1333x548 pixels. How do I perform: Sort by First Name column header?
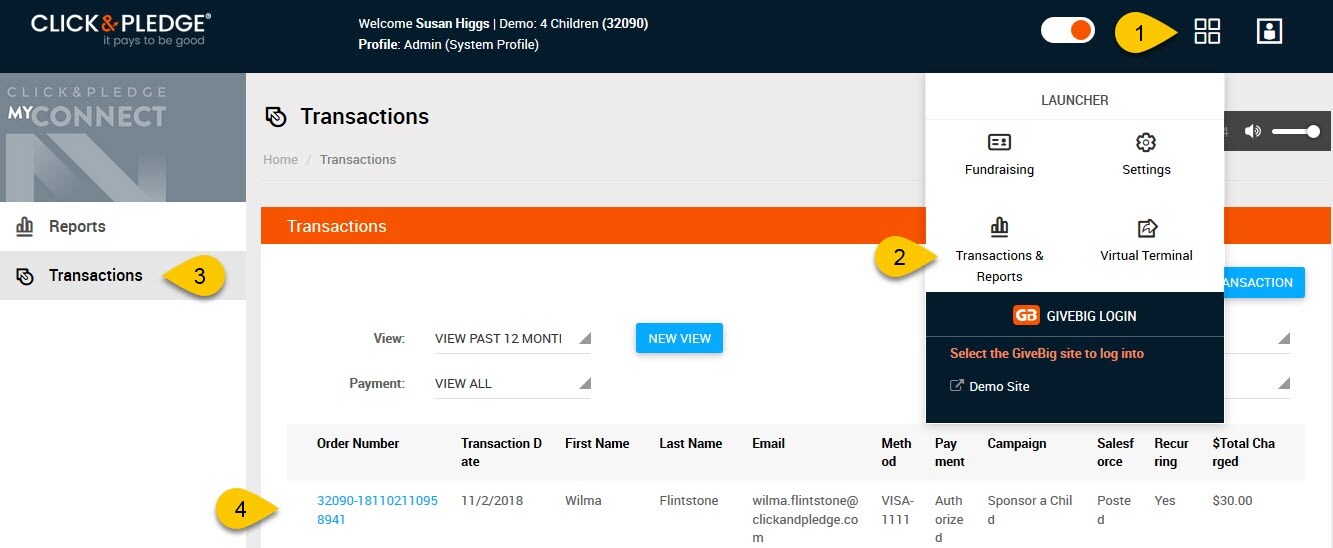tap(597, 443)
